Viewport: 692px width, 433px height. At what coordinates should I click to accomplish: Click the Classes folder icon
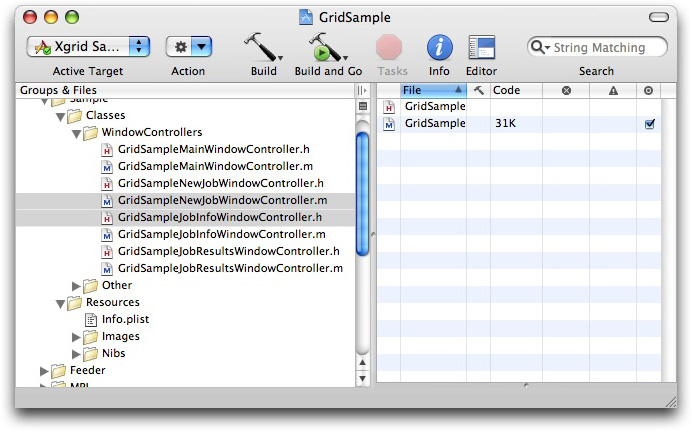point(75,116)
